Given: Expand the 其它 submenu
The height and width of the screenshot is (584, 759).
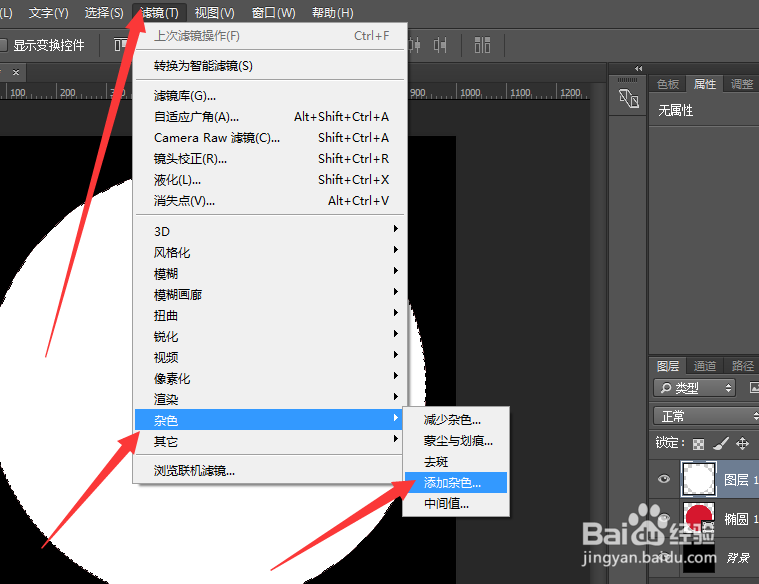Looking at the screenshot, I should tap(270, 441).
